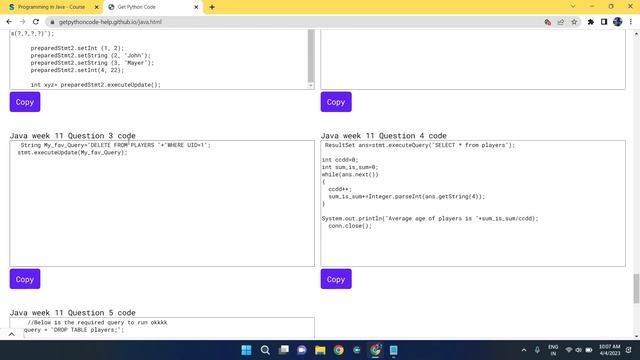This screenshot has width=640, height=360.
Task: Click page scrollbar up arrow
Action: [636, 33]
